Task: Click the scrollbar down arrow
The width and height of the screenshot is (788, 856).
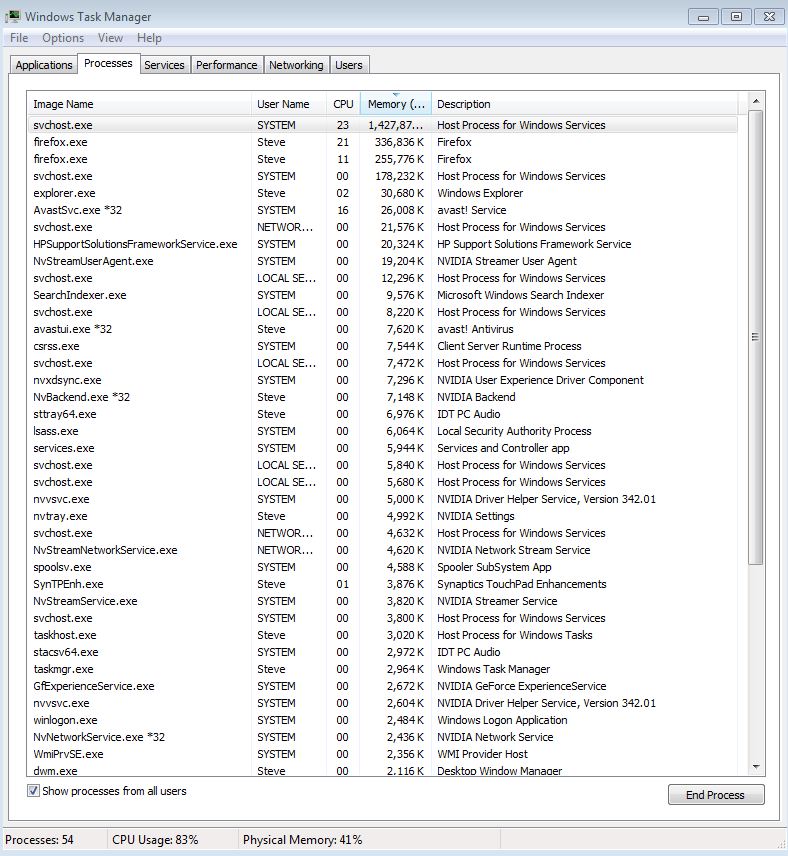Action: point(756,767)
